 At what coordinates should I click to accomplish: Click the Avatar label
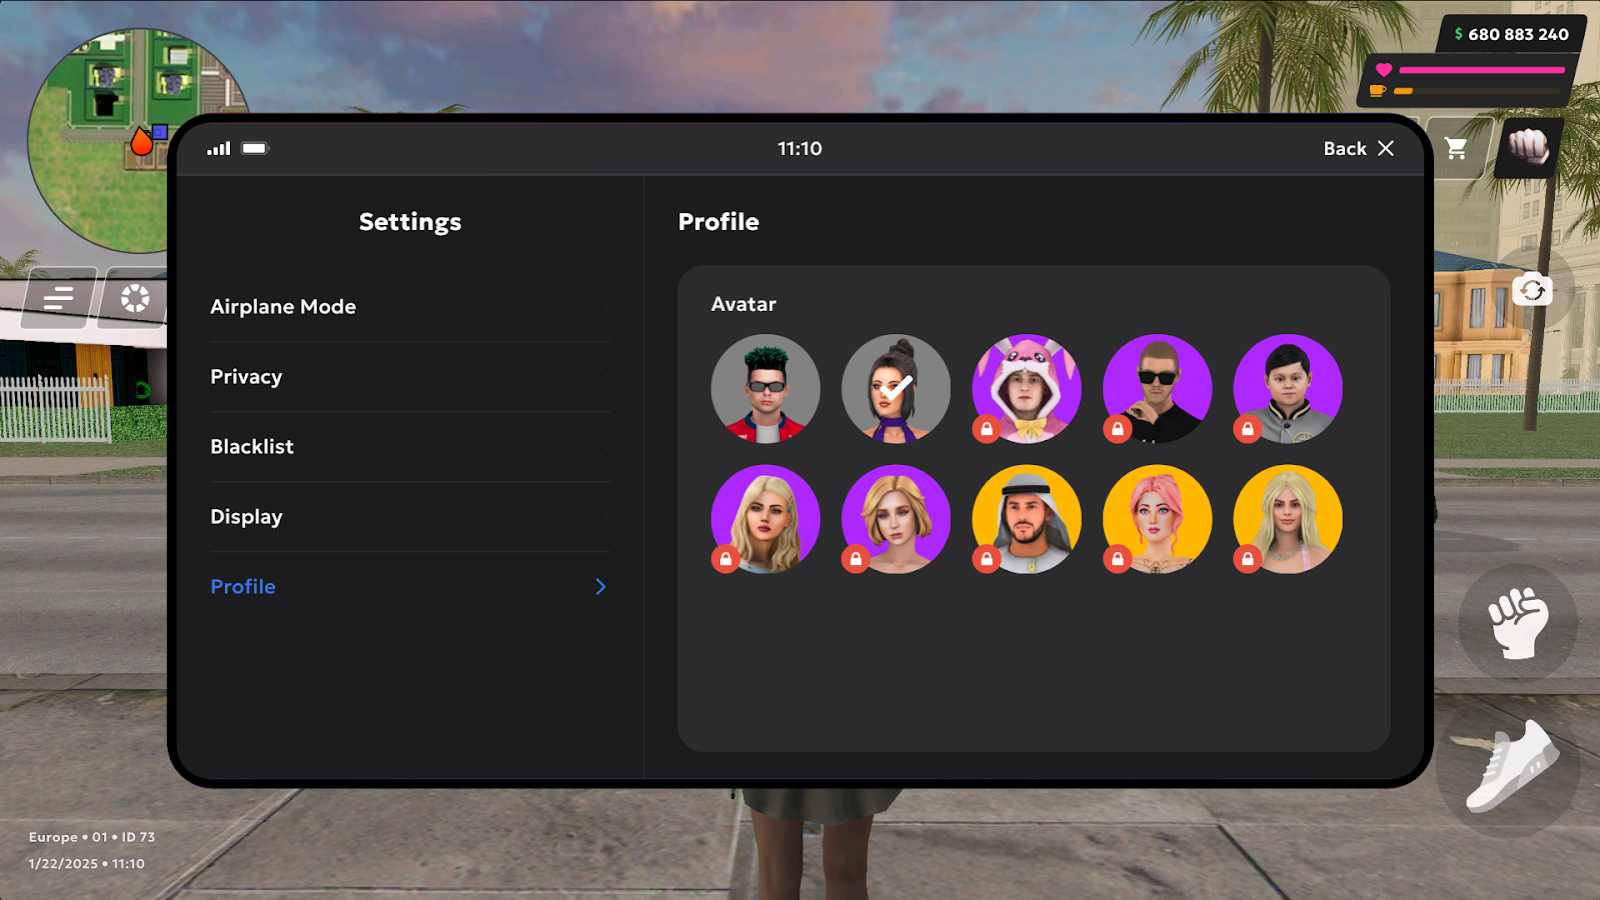point(743,304)
